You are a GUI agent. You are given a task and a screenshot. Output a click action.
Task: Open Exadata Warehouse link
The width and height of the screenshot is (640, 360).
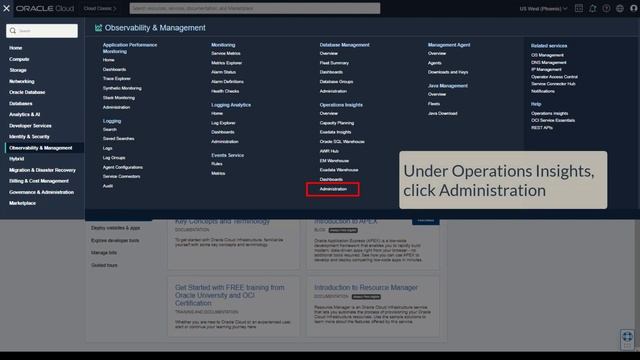339,170
